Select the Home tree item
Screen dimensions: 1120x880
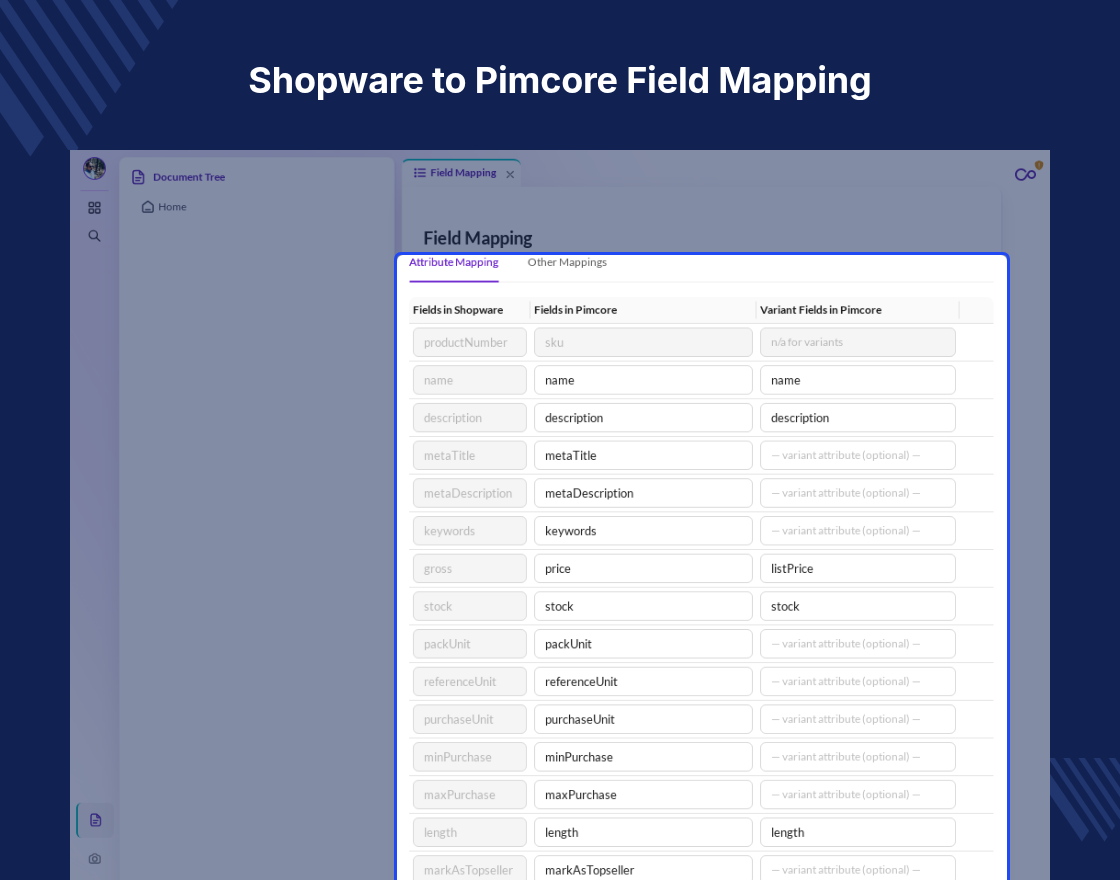[164, 207]
